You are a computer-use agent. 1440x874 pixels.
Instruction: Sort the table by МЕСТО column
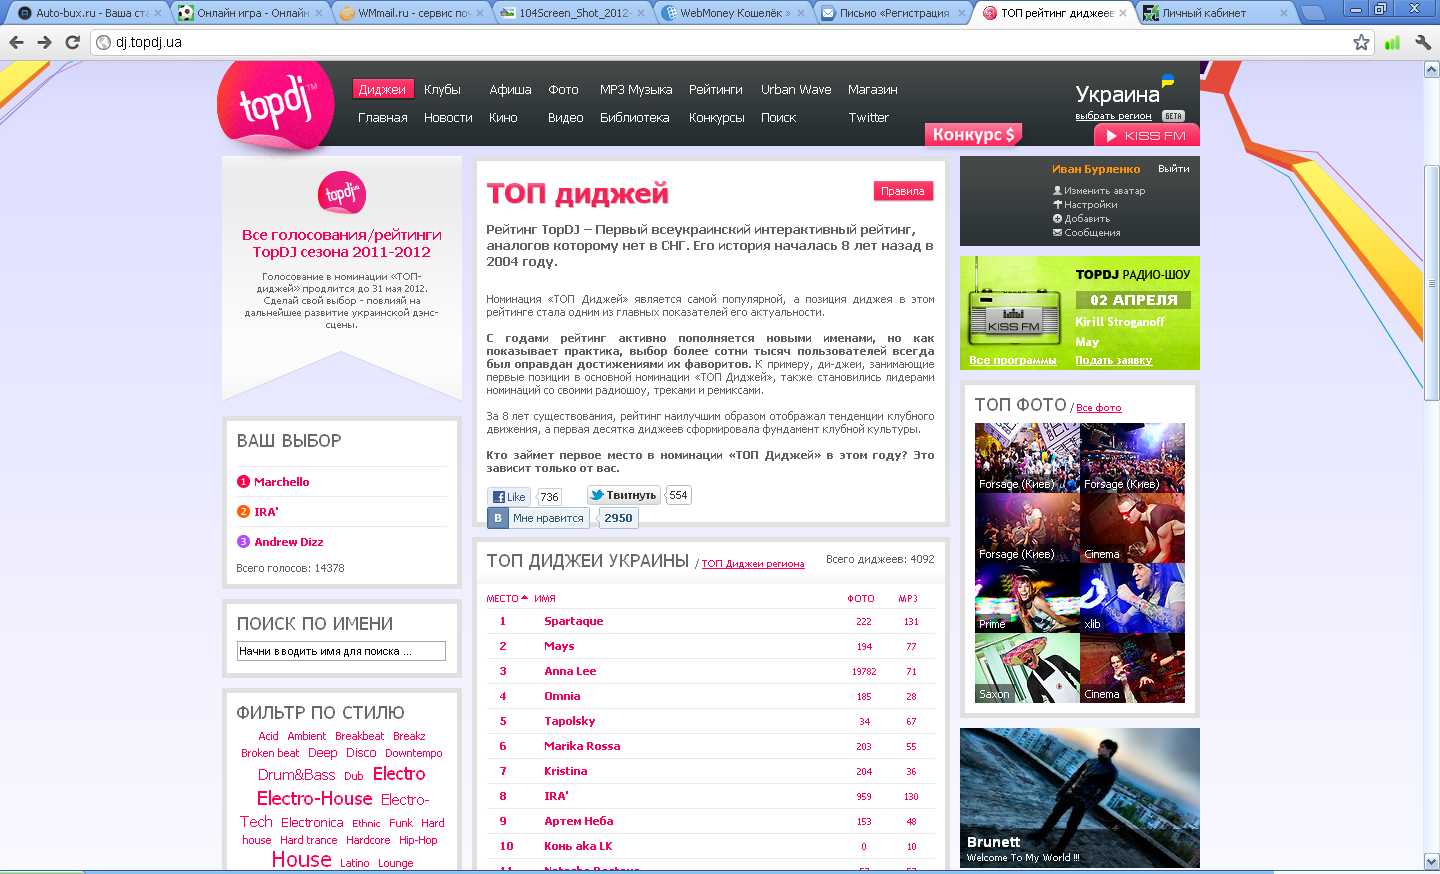click(506, 598)
